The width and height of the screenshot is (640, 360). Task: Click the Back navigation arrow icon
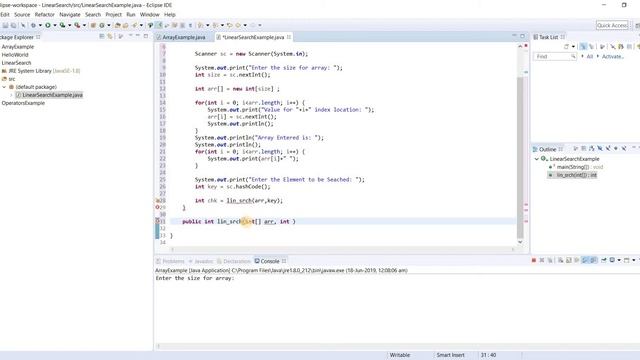tap(238, 25)
